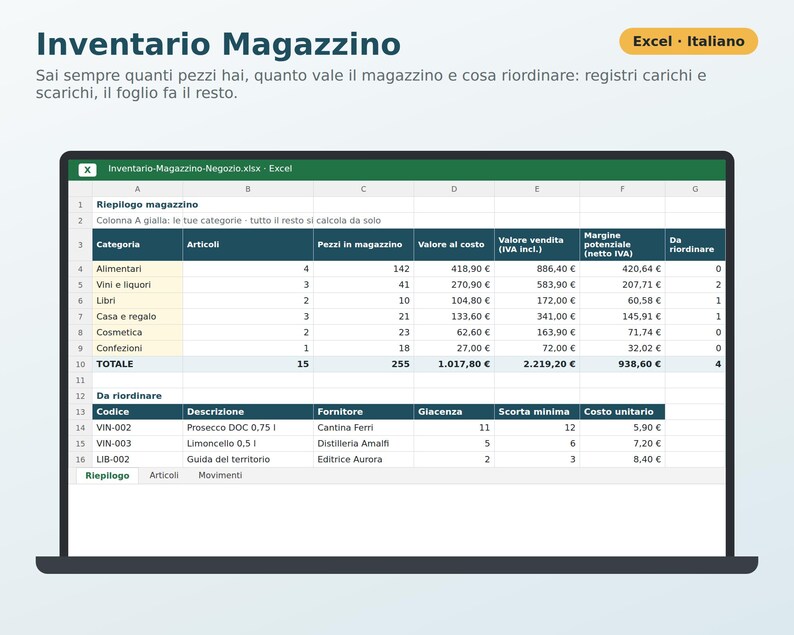Click the 'Valore vendita (IVA incl.)' header

537,245
